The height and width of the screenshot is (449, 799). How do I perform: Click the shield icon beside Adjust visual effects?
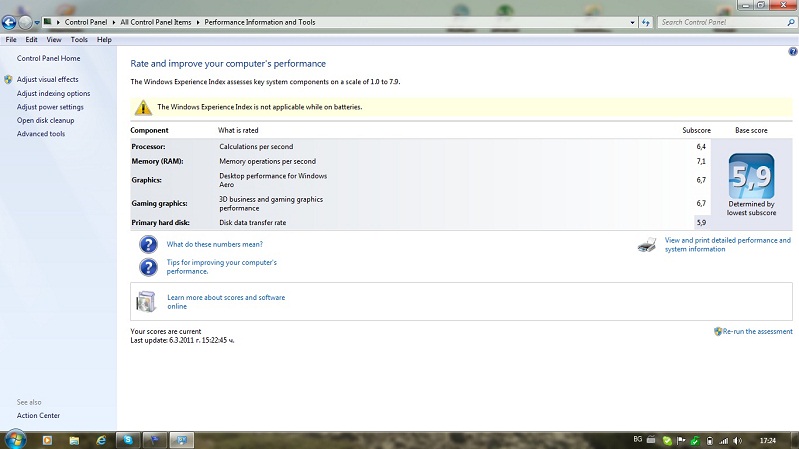(8, 79)
